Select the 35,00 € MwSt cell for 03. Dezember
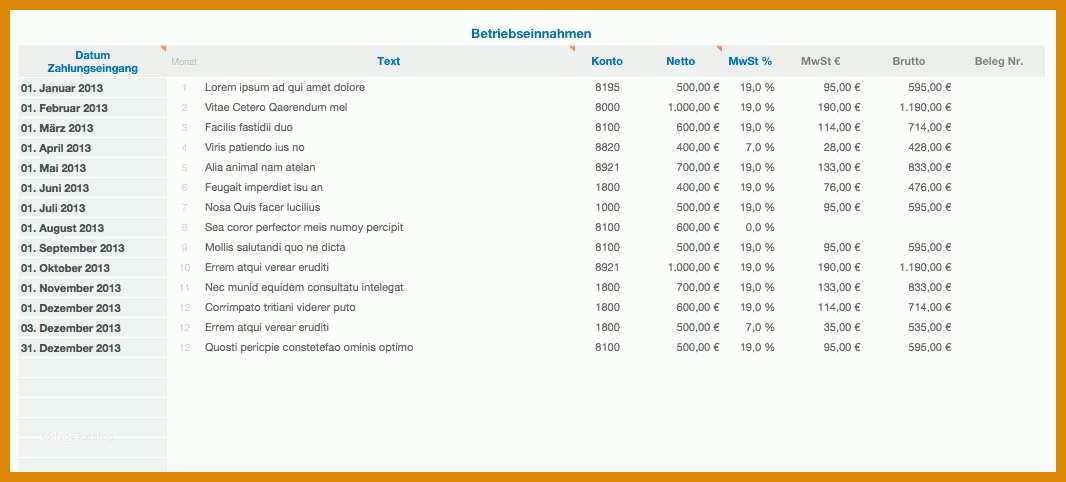1066x482 pixels. pos(842,327)
